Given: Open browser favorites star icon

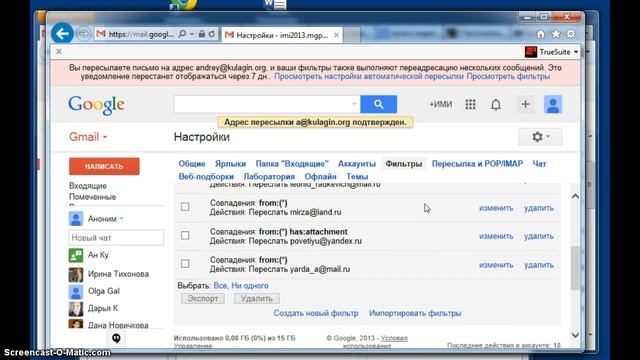Looking at the screenshot, I should [556, 35].
